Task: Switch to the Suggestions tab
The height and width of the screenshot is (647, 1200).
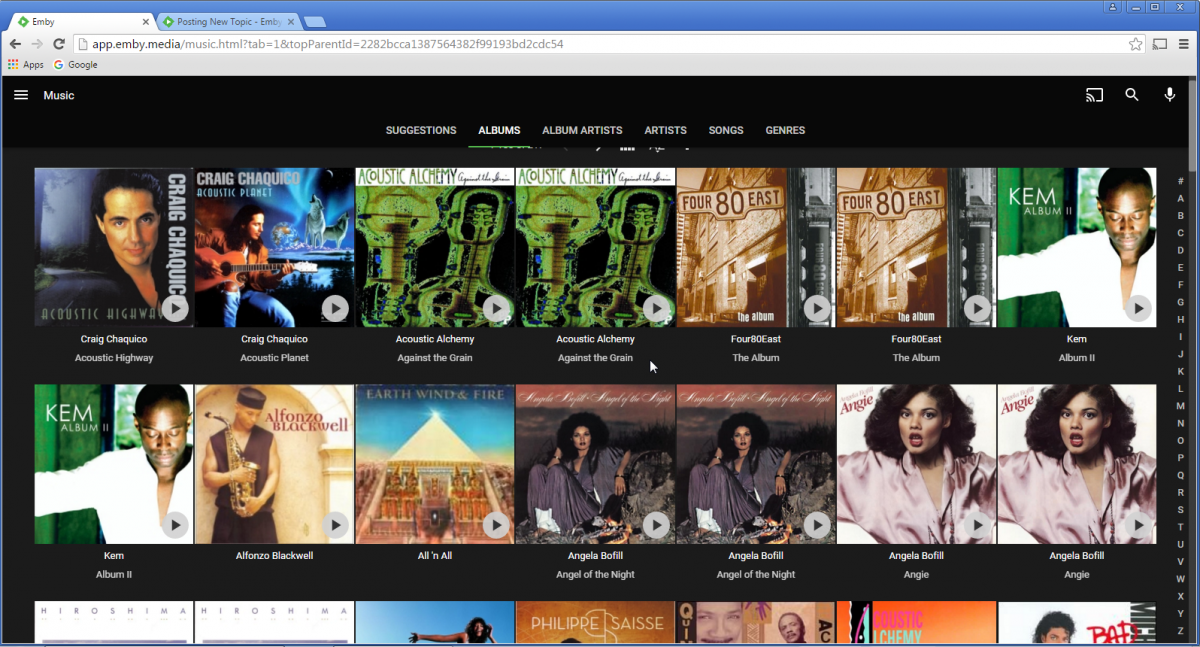Action: tap(421, 130)
